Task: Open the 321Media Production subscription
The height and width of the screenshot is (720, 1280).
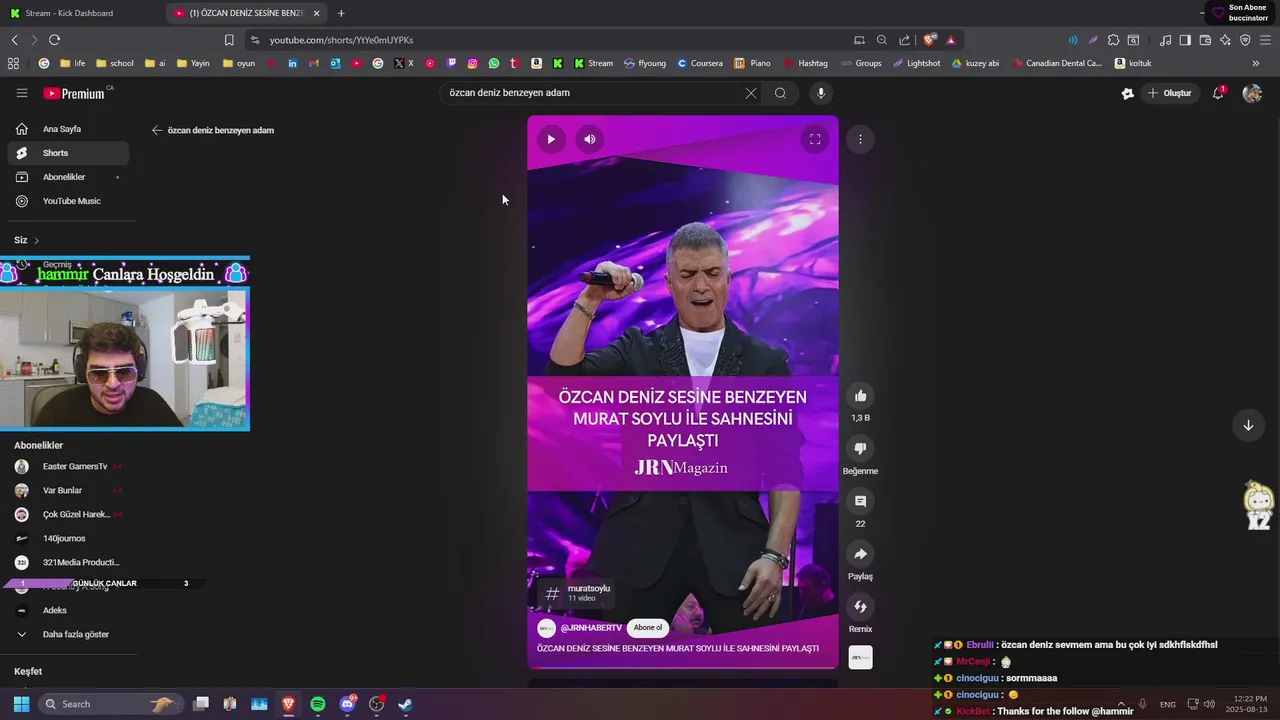Action: click(68, 562)
